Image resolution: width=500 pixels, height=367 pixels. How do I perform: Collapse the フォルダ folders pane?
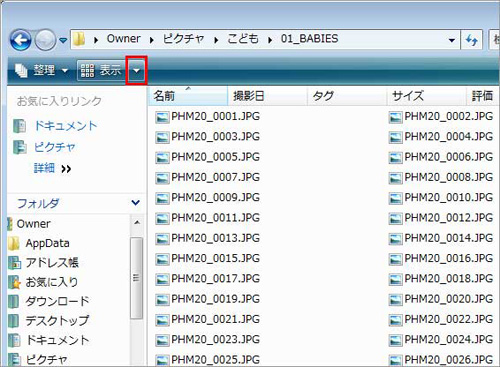click(135, 203)
